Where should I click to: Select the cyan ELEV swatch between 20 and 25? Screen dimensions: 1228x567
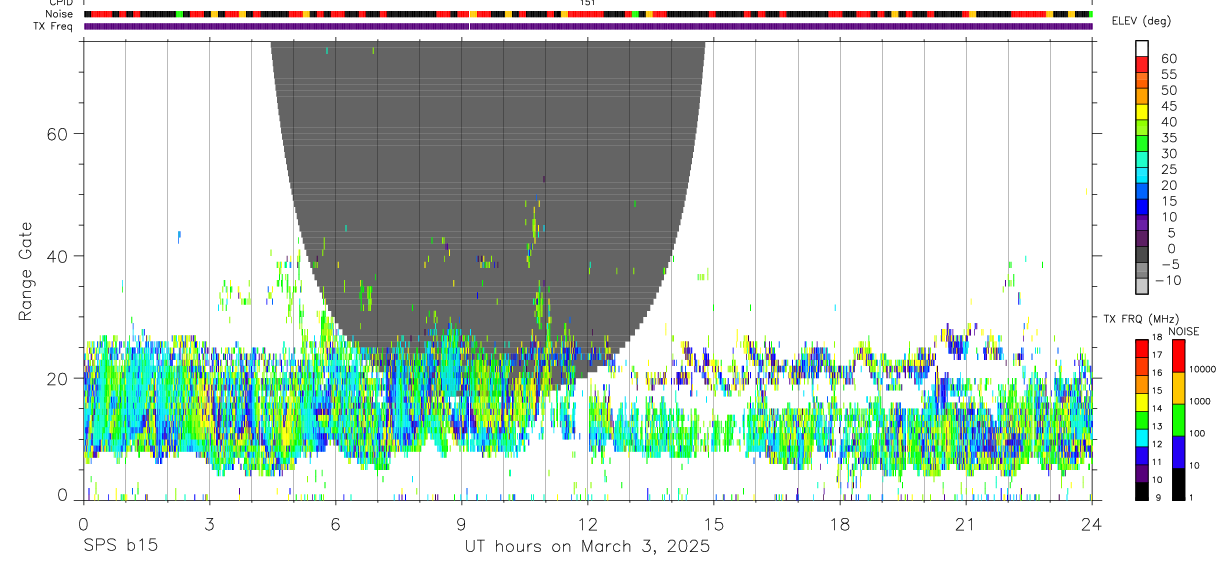(1142, 177)
